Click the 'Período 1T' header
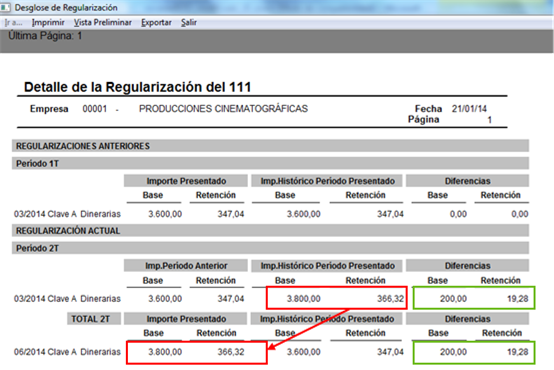The width and height of the screenshot is (554, 370). point(270,164)
